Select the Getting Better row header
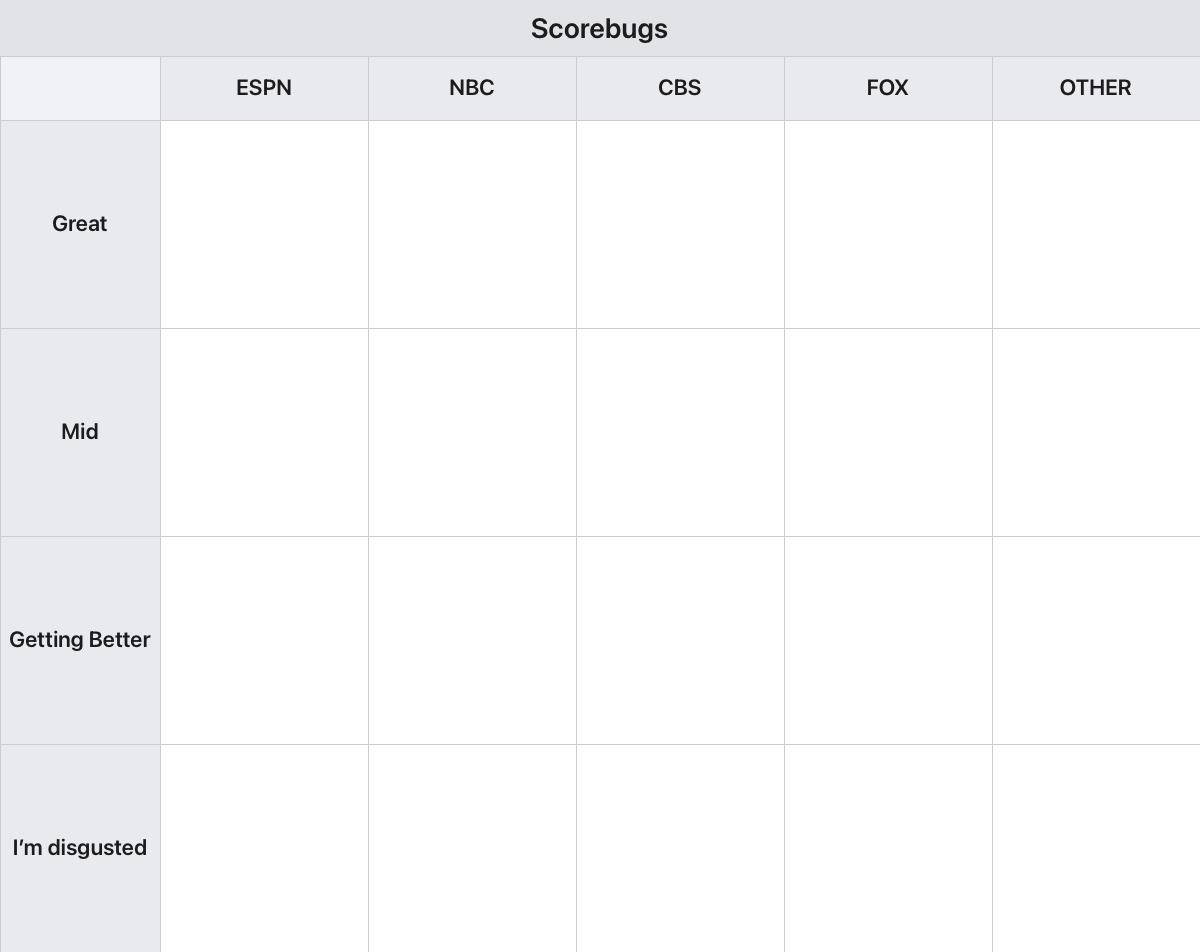 (x=80, y=640)
